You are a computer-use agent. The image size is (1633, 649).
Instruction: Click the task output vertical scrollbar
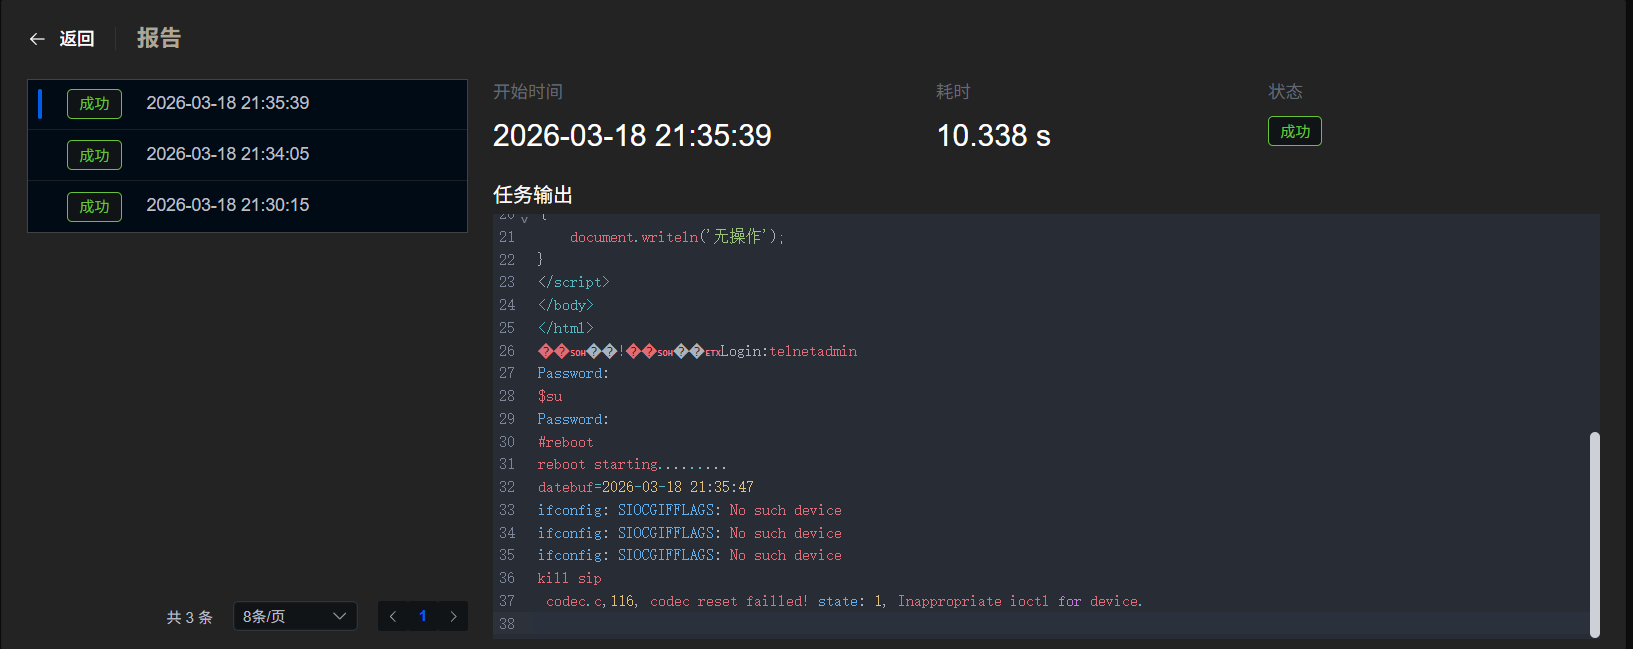(x=1594, y=533)
